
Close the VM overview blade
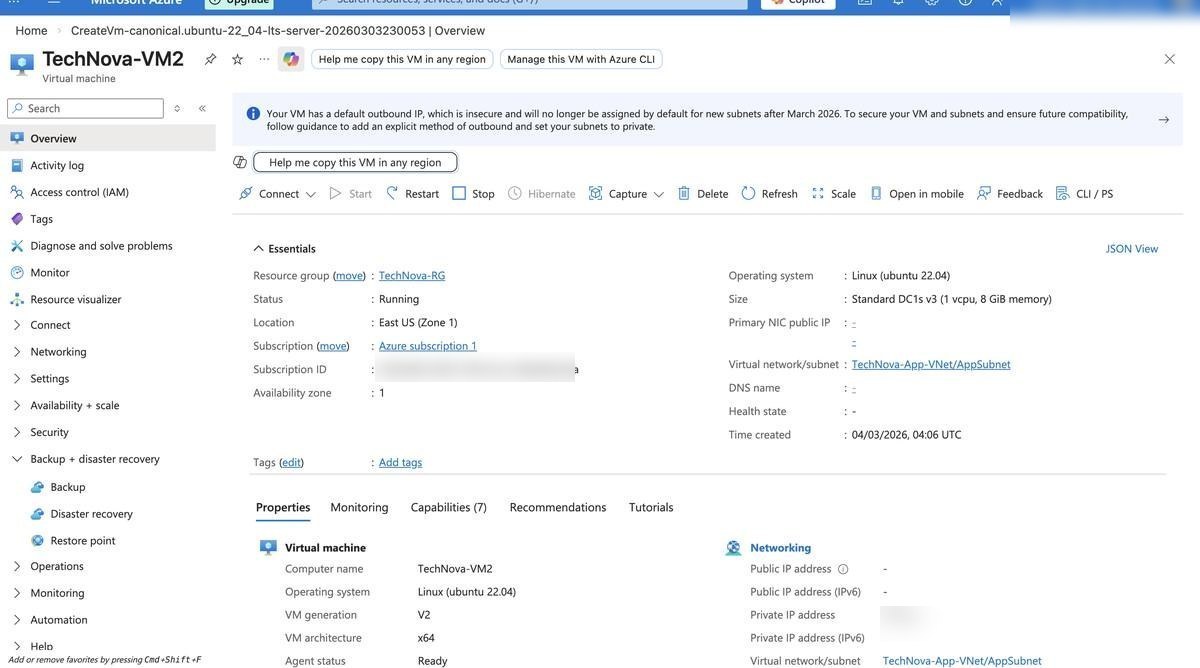pos(1170,59)
